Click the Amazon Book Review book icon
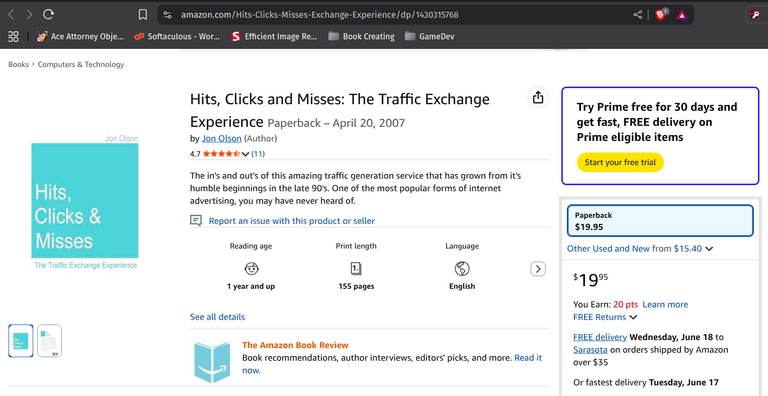The height and width of the screenshot is (396, 768). click(x=212, y=362)
